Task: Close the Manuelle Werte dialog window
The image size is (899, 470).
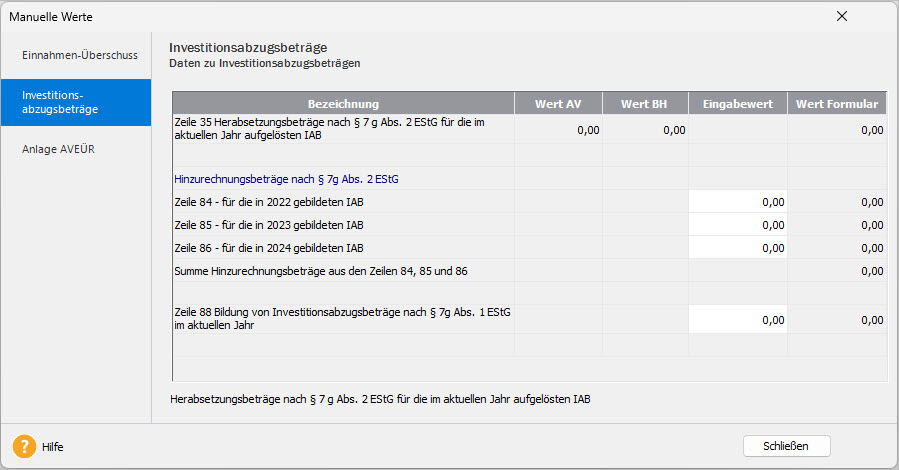Action: coord(841,16)
